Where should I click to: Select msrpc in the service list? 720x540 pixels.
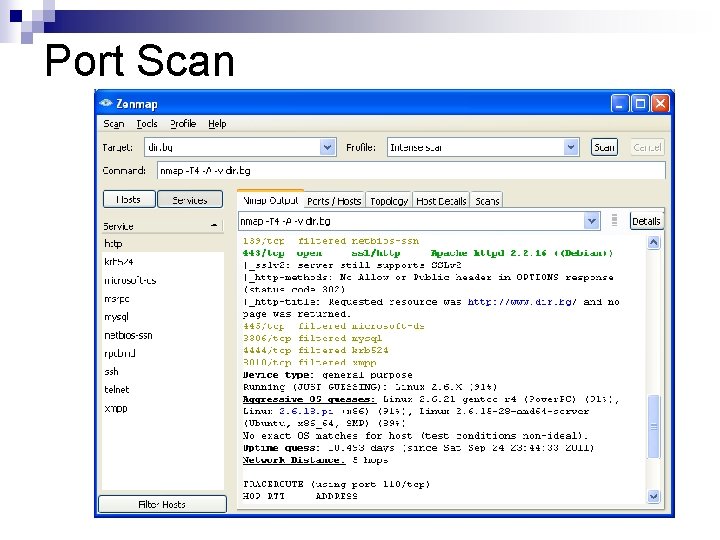163,298
